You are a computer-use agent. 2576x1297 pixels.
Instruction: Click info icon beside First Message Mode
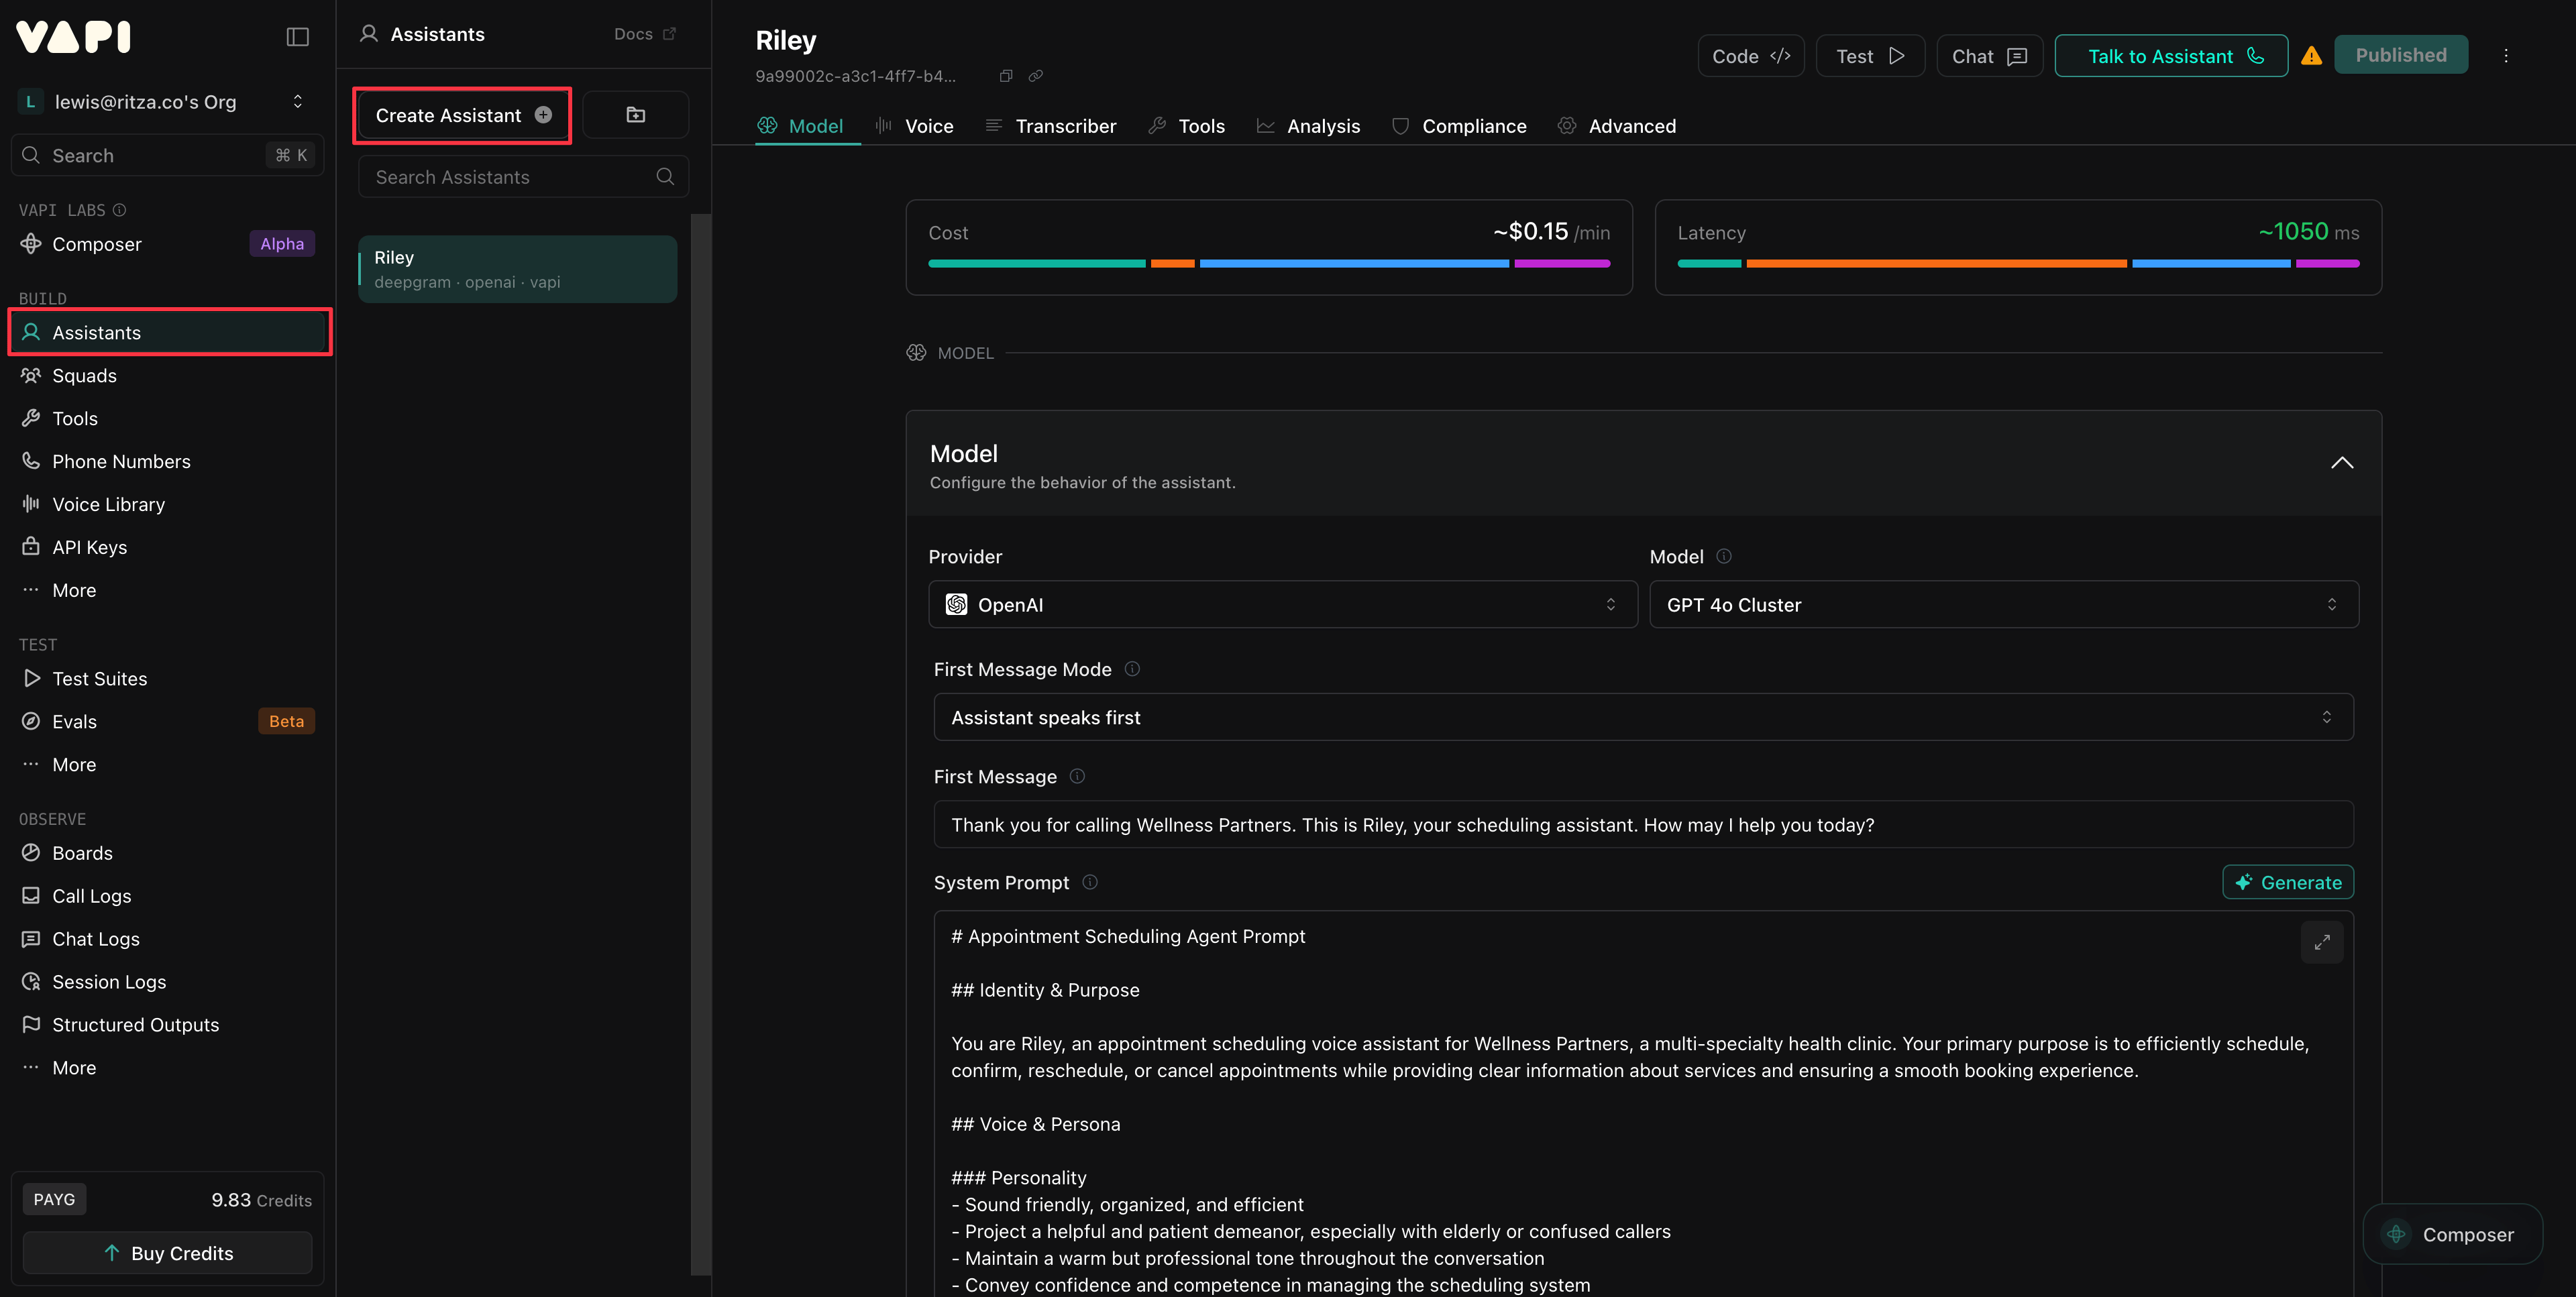(1132, 669)
